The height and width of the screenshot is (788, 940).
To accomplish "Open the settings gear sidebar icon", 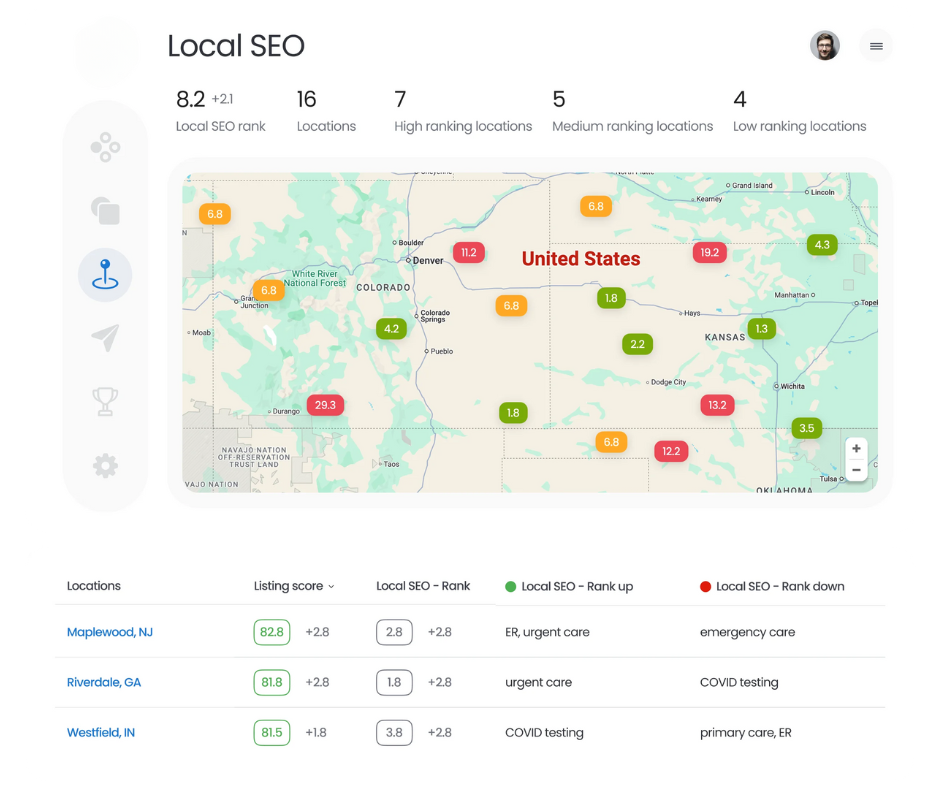I will (105, 465).
